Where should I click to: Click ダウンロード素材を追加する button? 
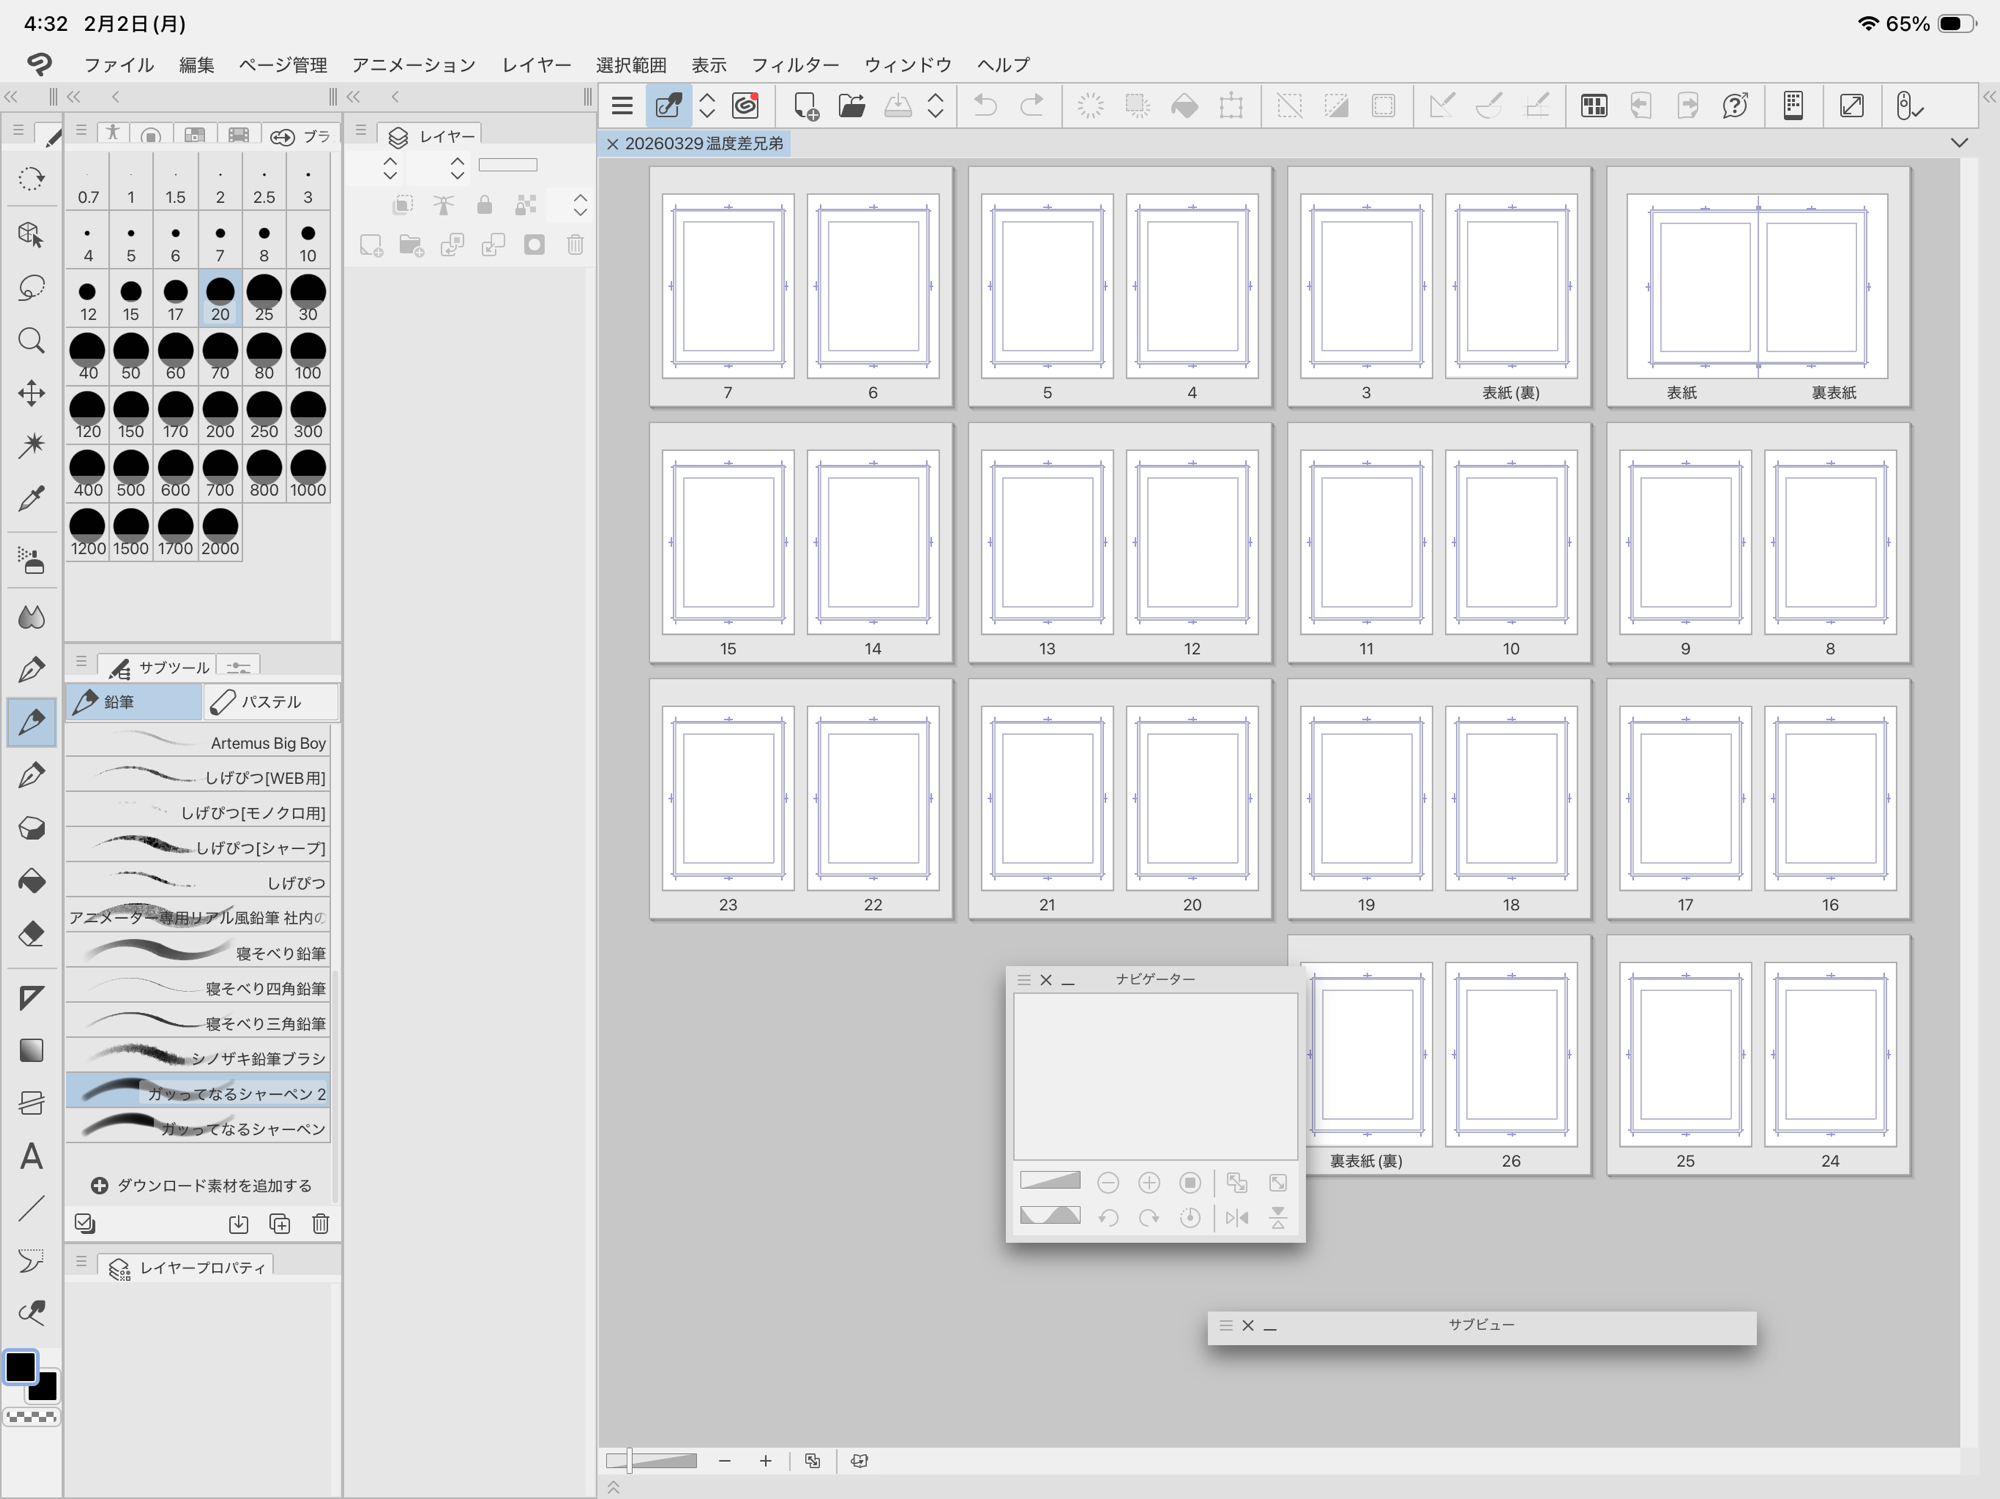(201, 1185)
